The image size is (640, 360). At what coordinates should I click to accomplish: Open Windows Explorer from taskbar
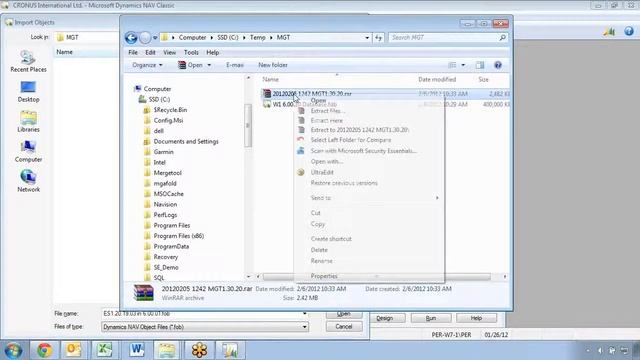pyautogui.click(x=167, y=350)
